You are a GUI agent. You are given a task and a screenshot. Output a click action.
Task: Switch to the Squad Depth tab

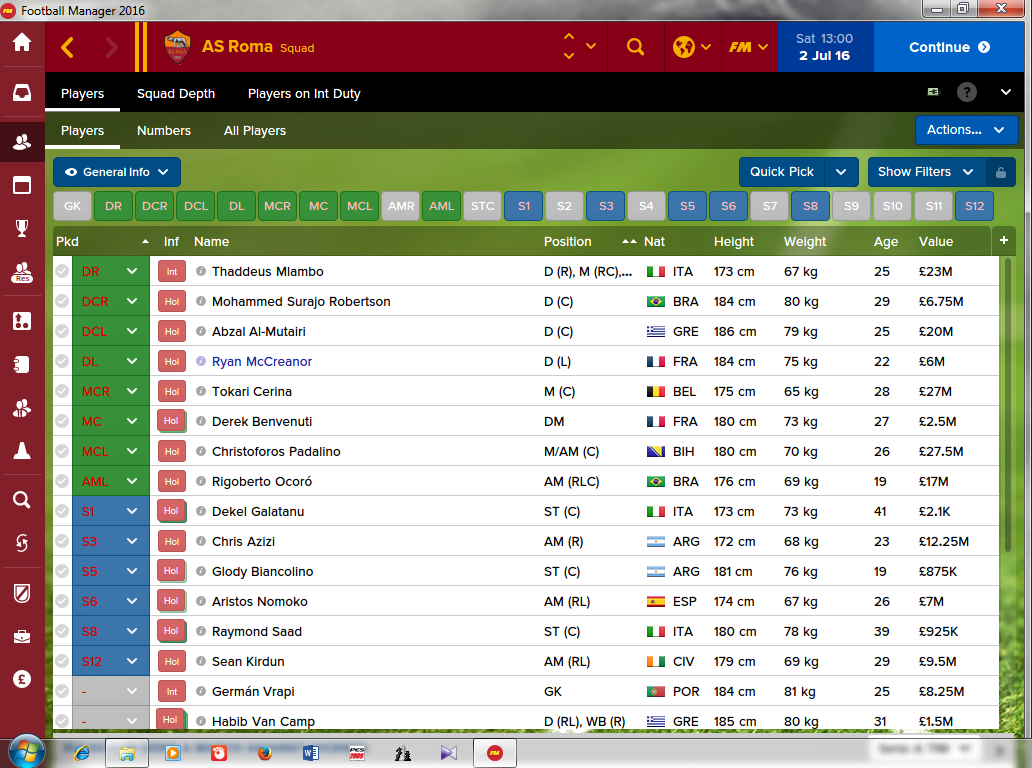tap(176, 93)
